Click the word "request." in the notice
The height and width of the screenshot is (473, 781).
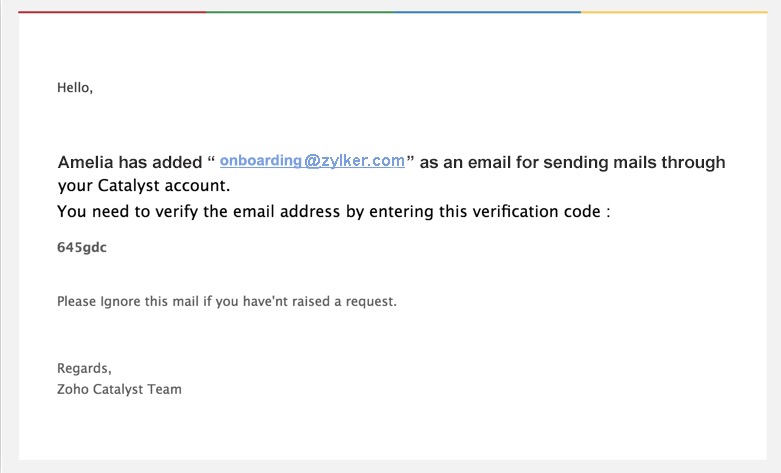[x=372, y=301]
